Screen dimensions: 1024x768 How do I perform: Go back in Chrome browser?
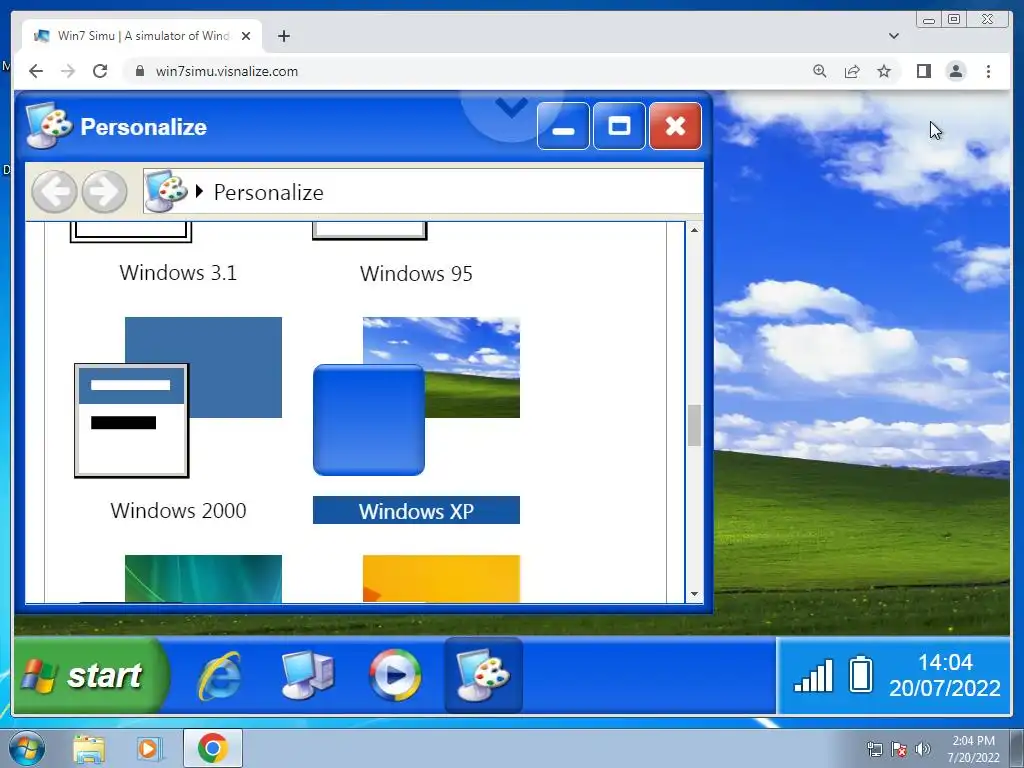pos(36,71)
